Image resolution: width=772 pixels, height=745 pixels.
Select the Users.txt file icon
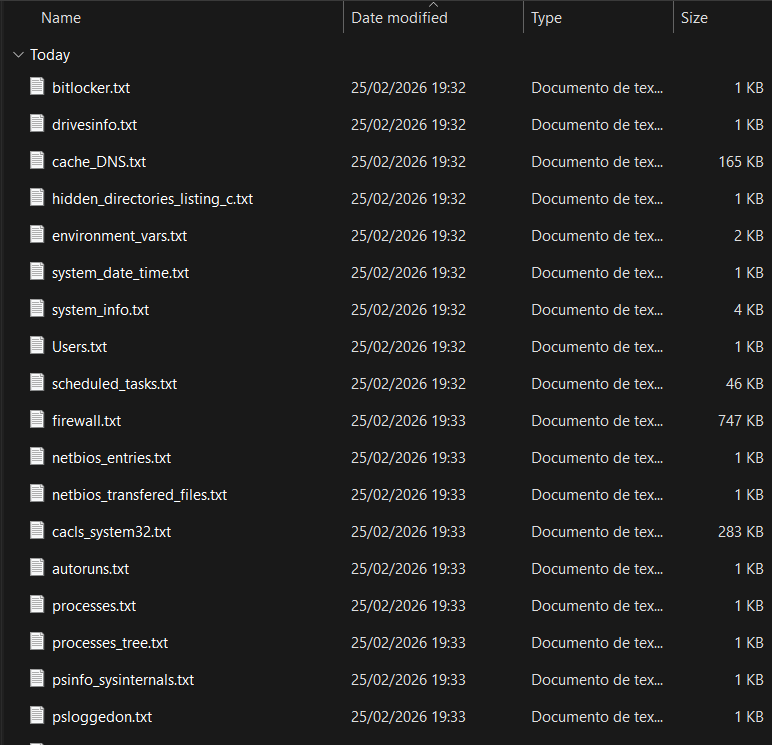[37, 346]
